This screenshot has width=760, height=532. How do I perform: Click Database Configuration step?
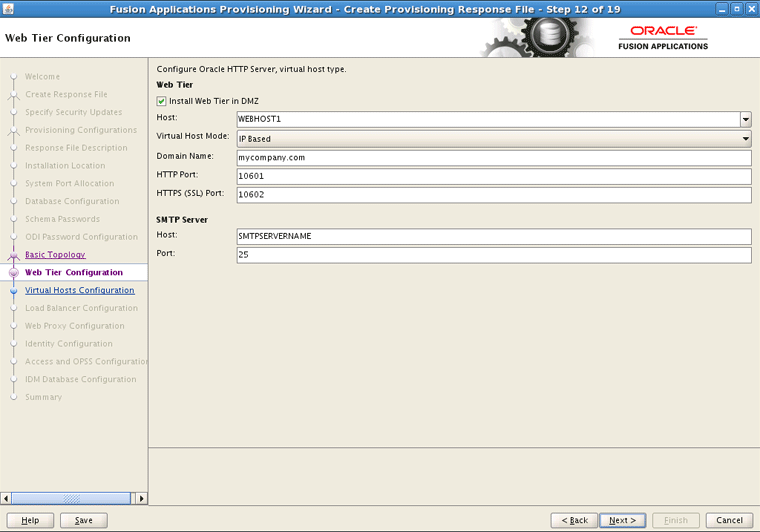click(x=72, y=201)
